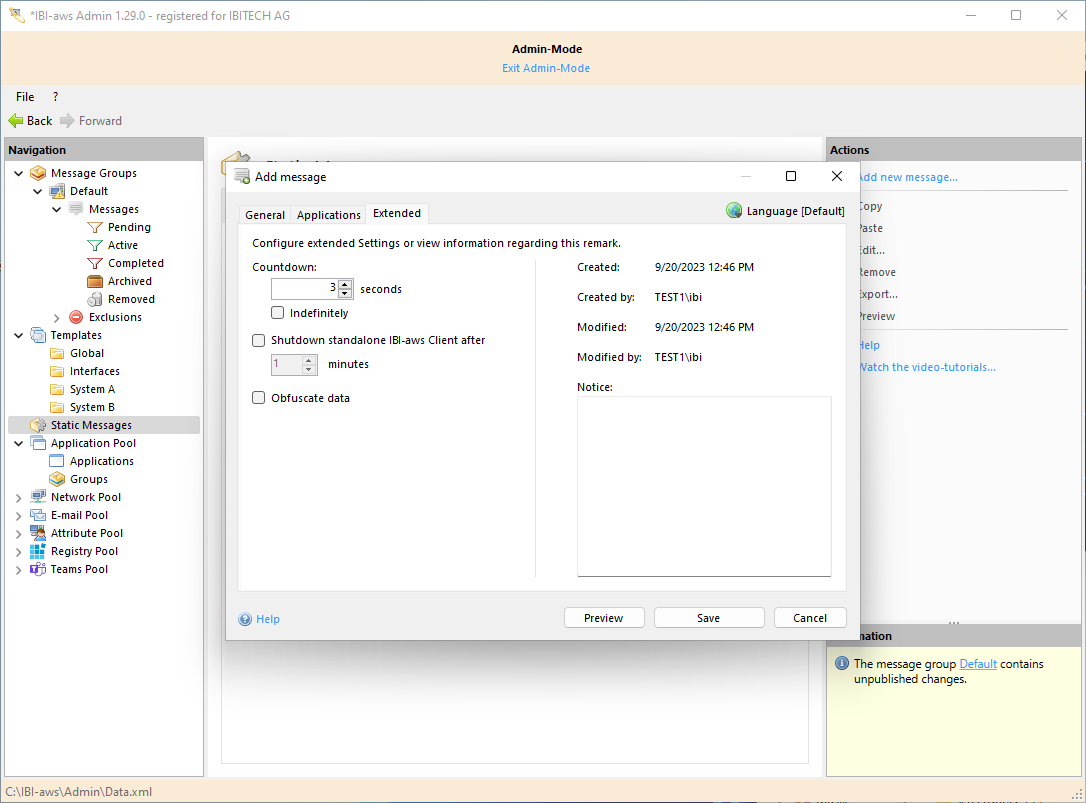The height and width of the screenshot is (803, 1086).
Task: Enable the Indefinitely countdown checkbox
Action: (x=278, y=313)
